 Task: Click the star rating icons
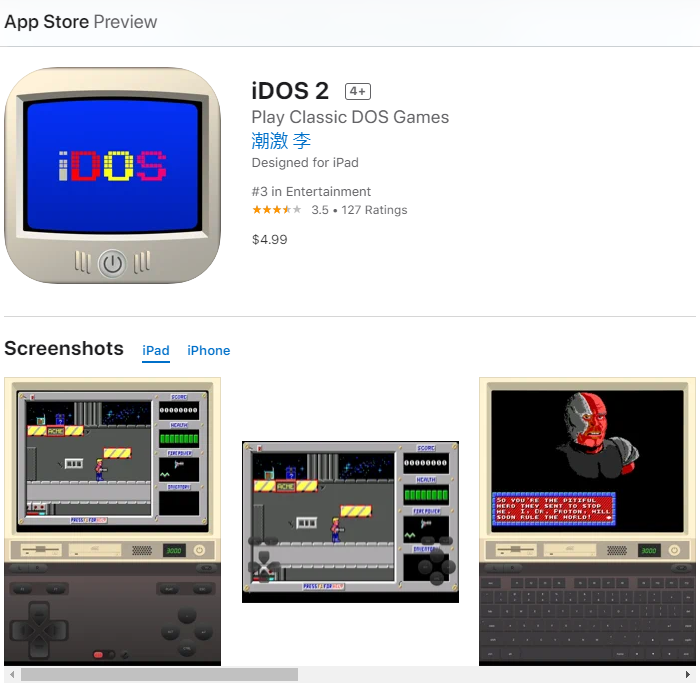(x=277, y=209)
